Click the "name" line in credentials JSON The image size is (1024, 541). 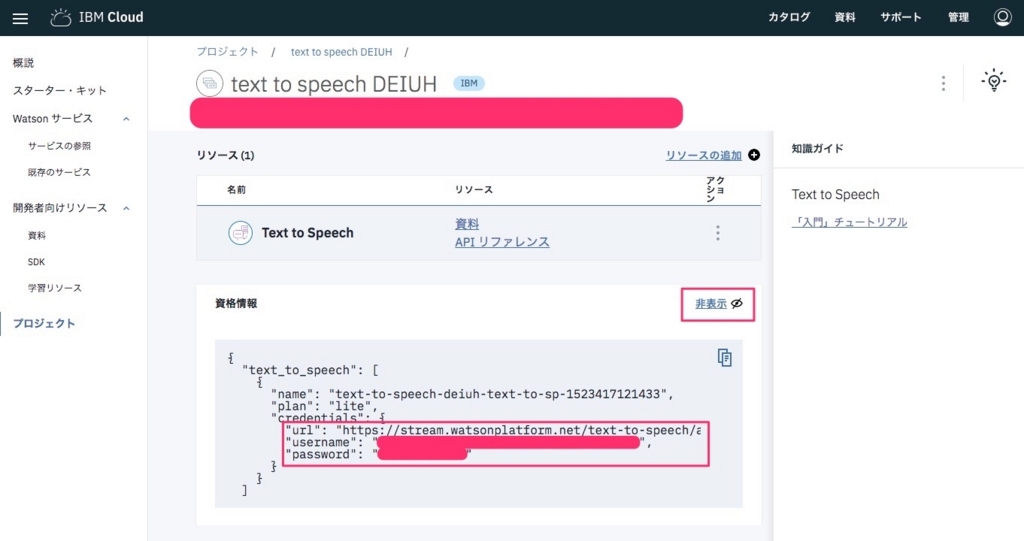click(472, 394)
